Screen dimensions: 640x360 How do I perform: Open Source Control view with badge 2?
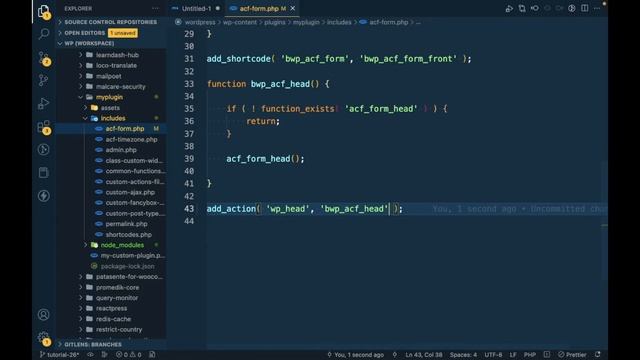(x=44, y=58)
